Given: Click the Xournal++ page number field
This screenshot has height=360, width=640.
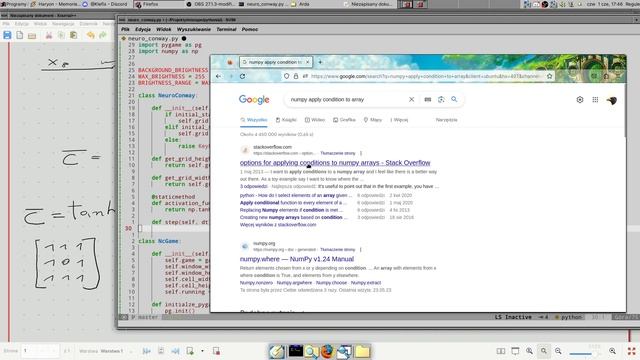Looking at the screenshot, I should pos(40,351).
